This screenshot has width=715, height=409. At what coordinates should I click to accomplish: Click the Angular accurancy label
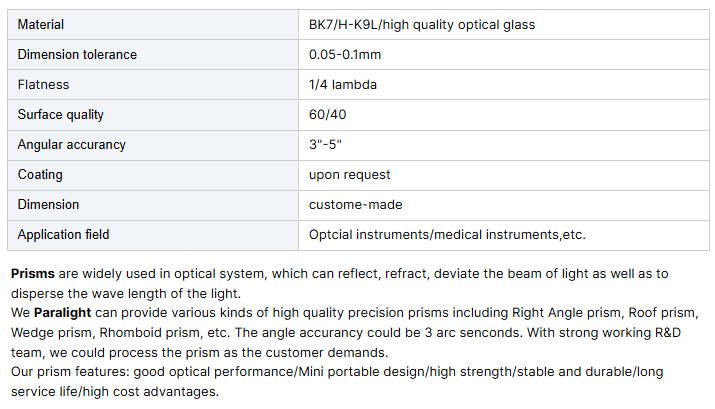[x=72, y=145]
